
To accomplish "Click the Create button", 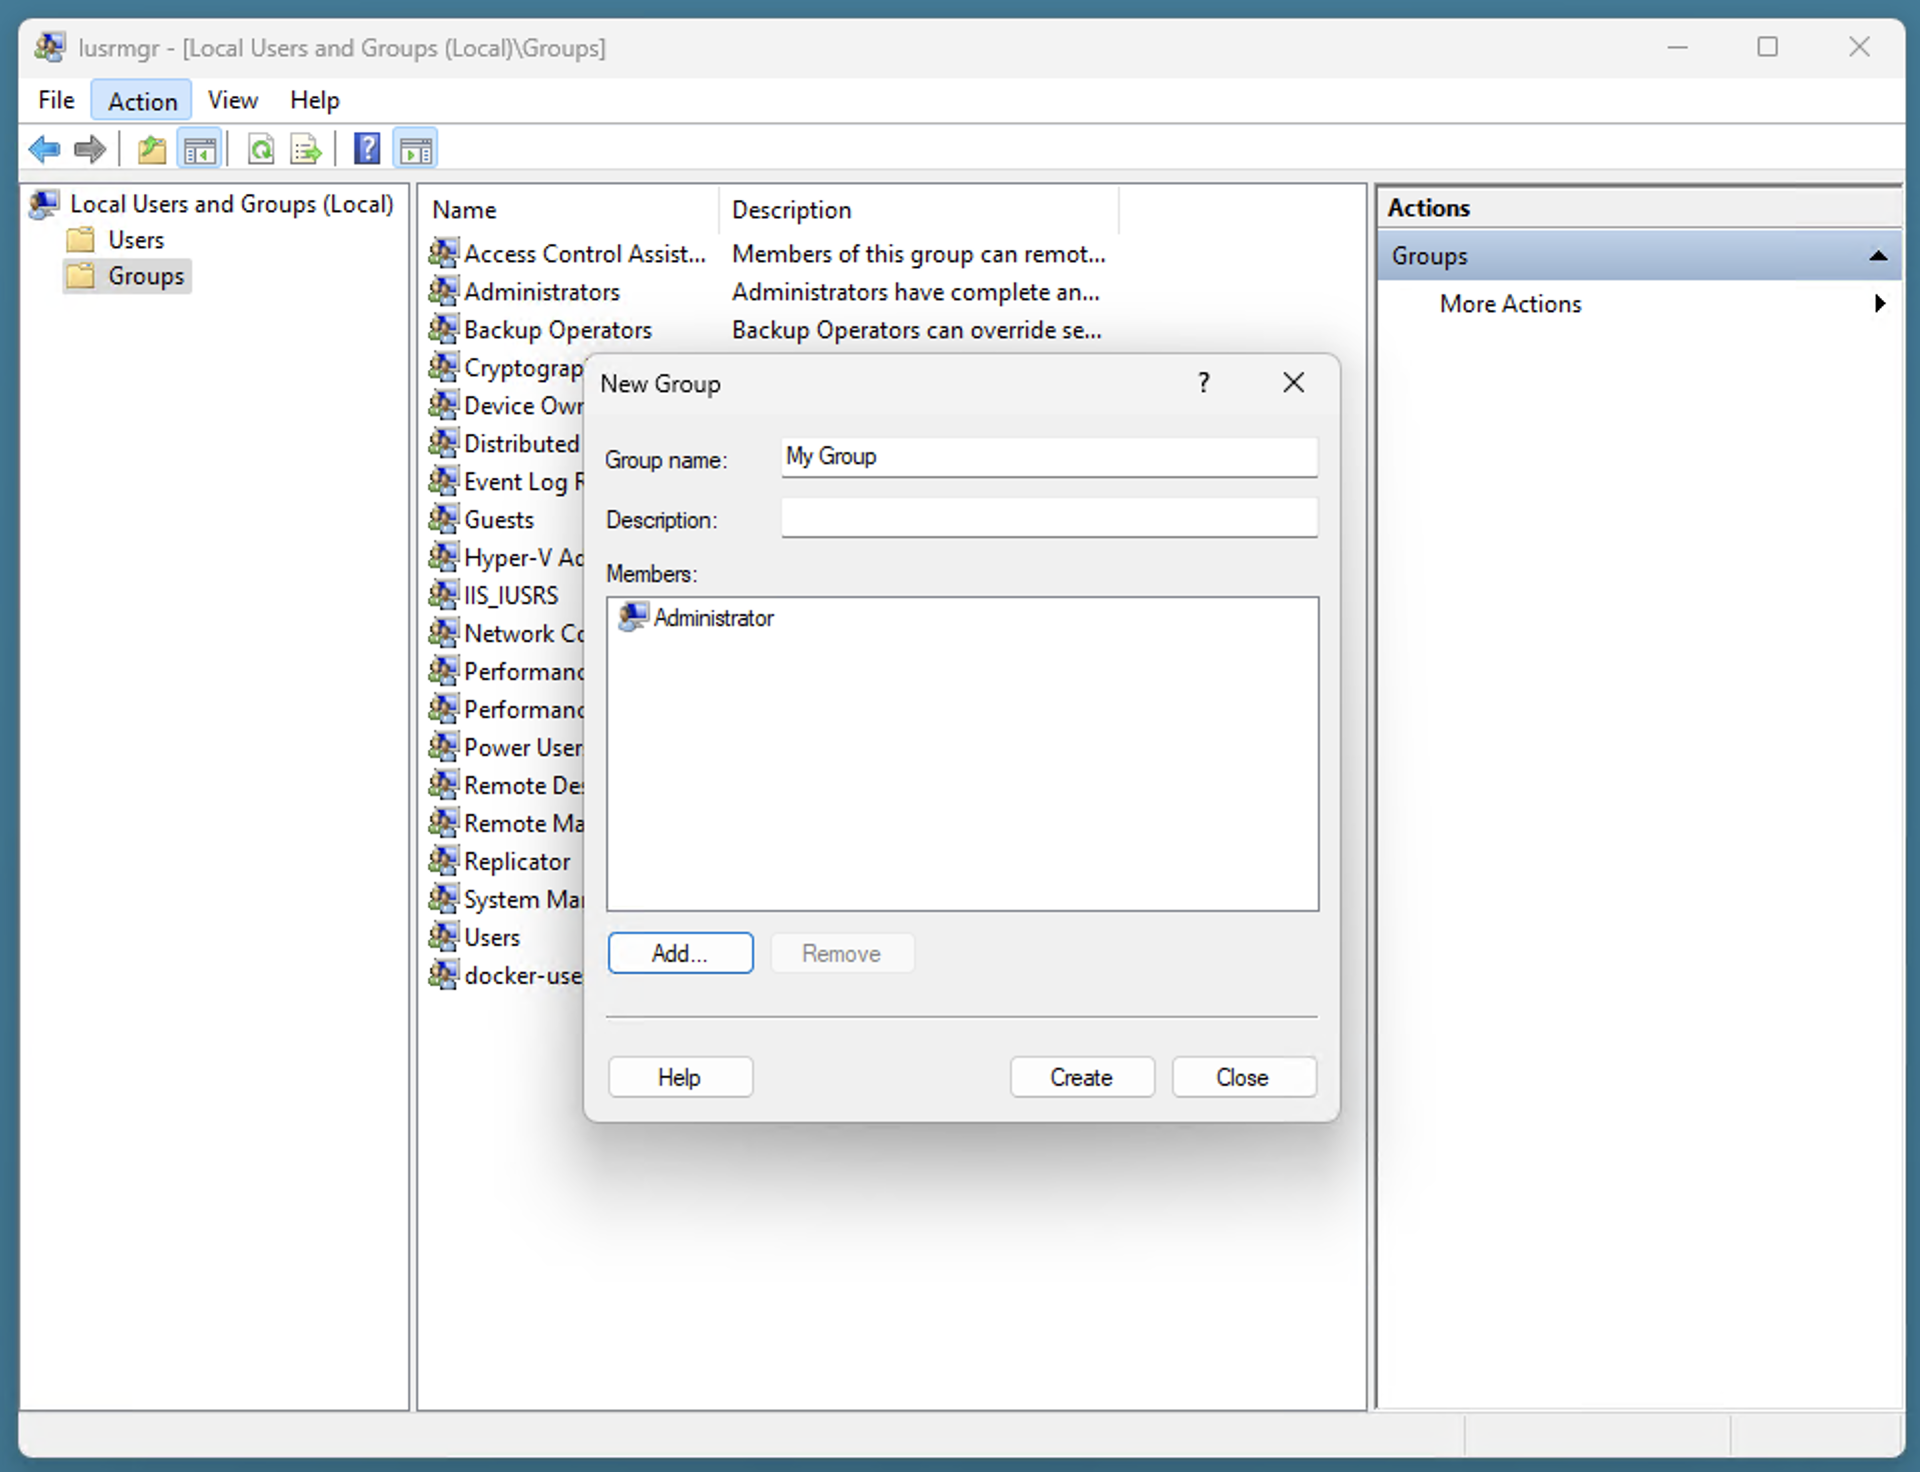I will coord(1081,1077).
